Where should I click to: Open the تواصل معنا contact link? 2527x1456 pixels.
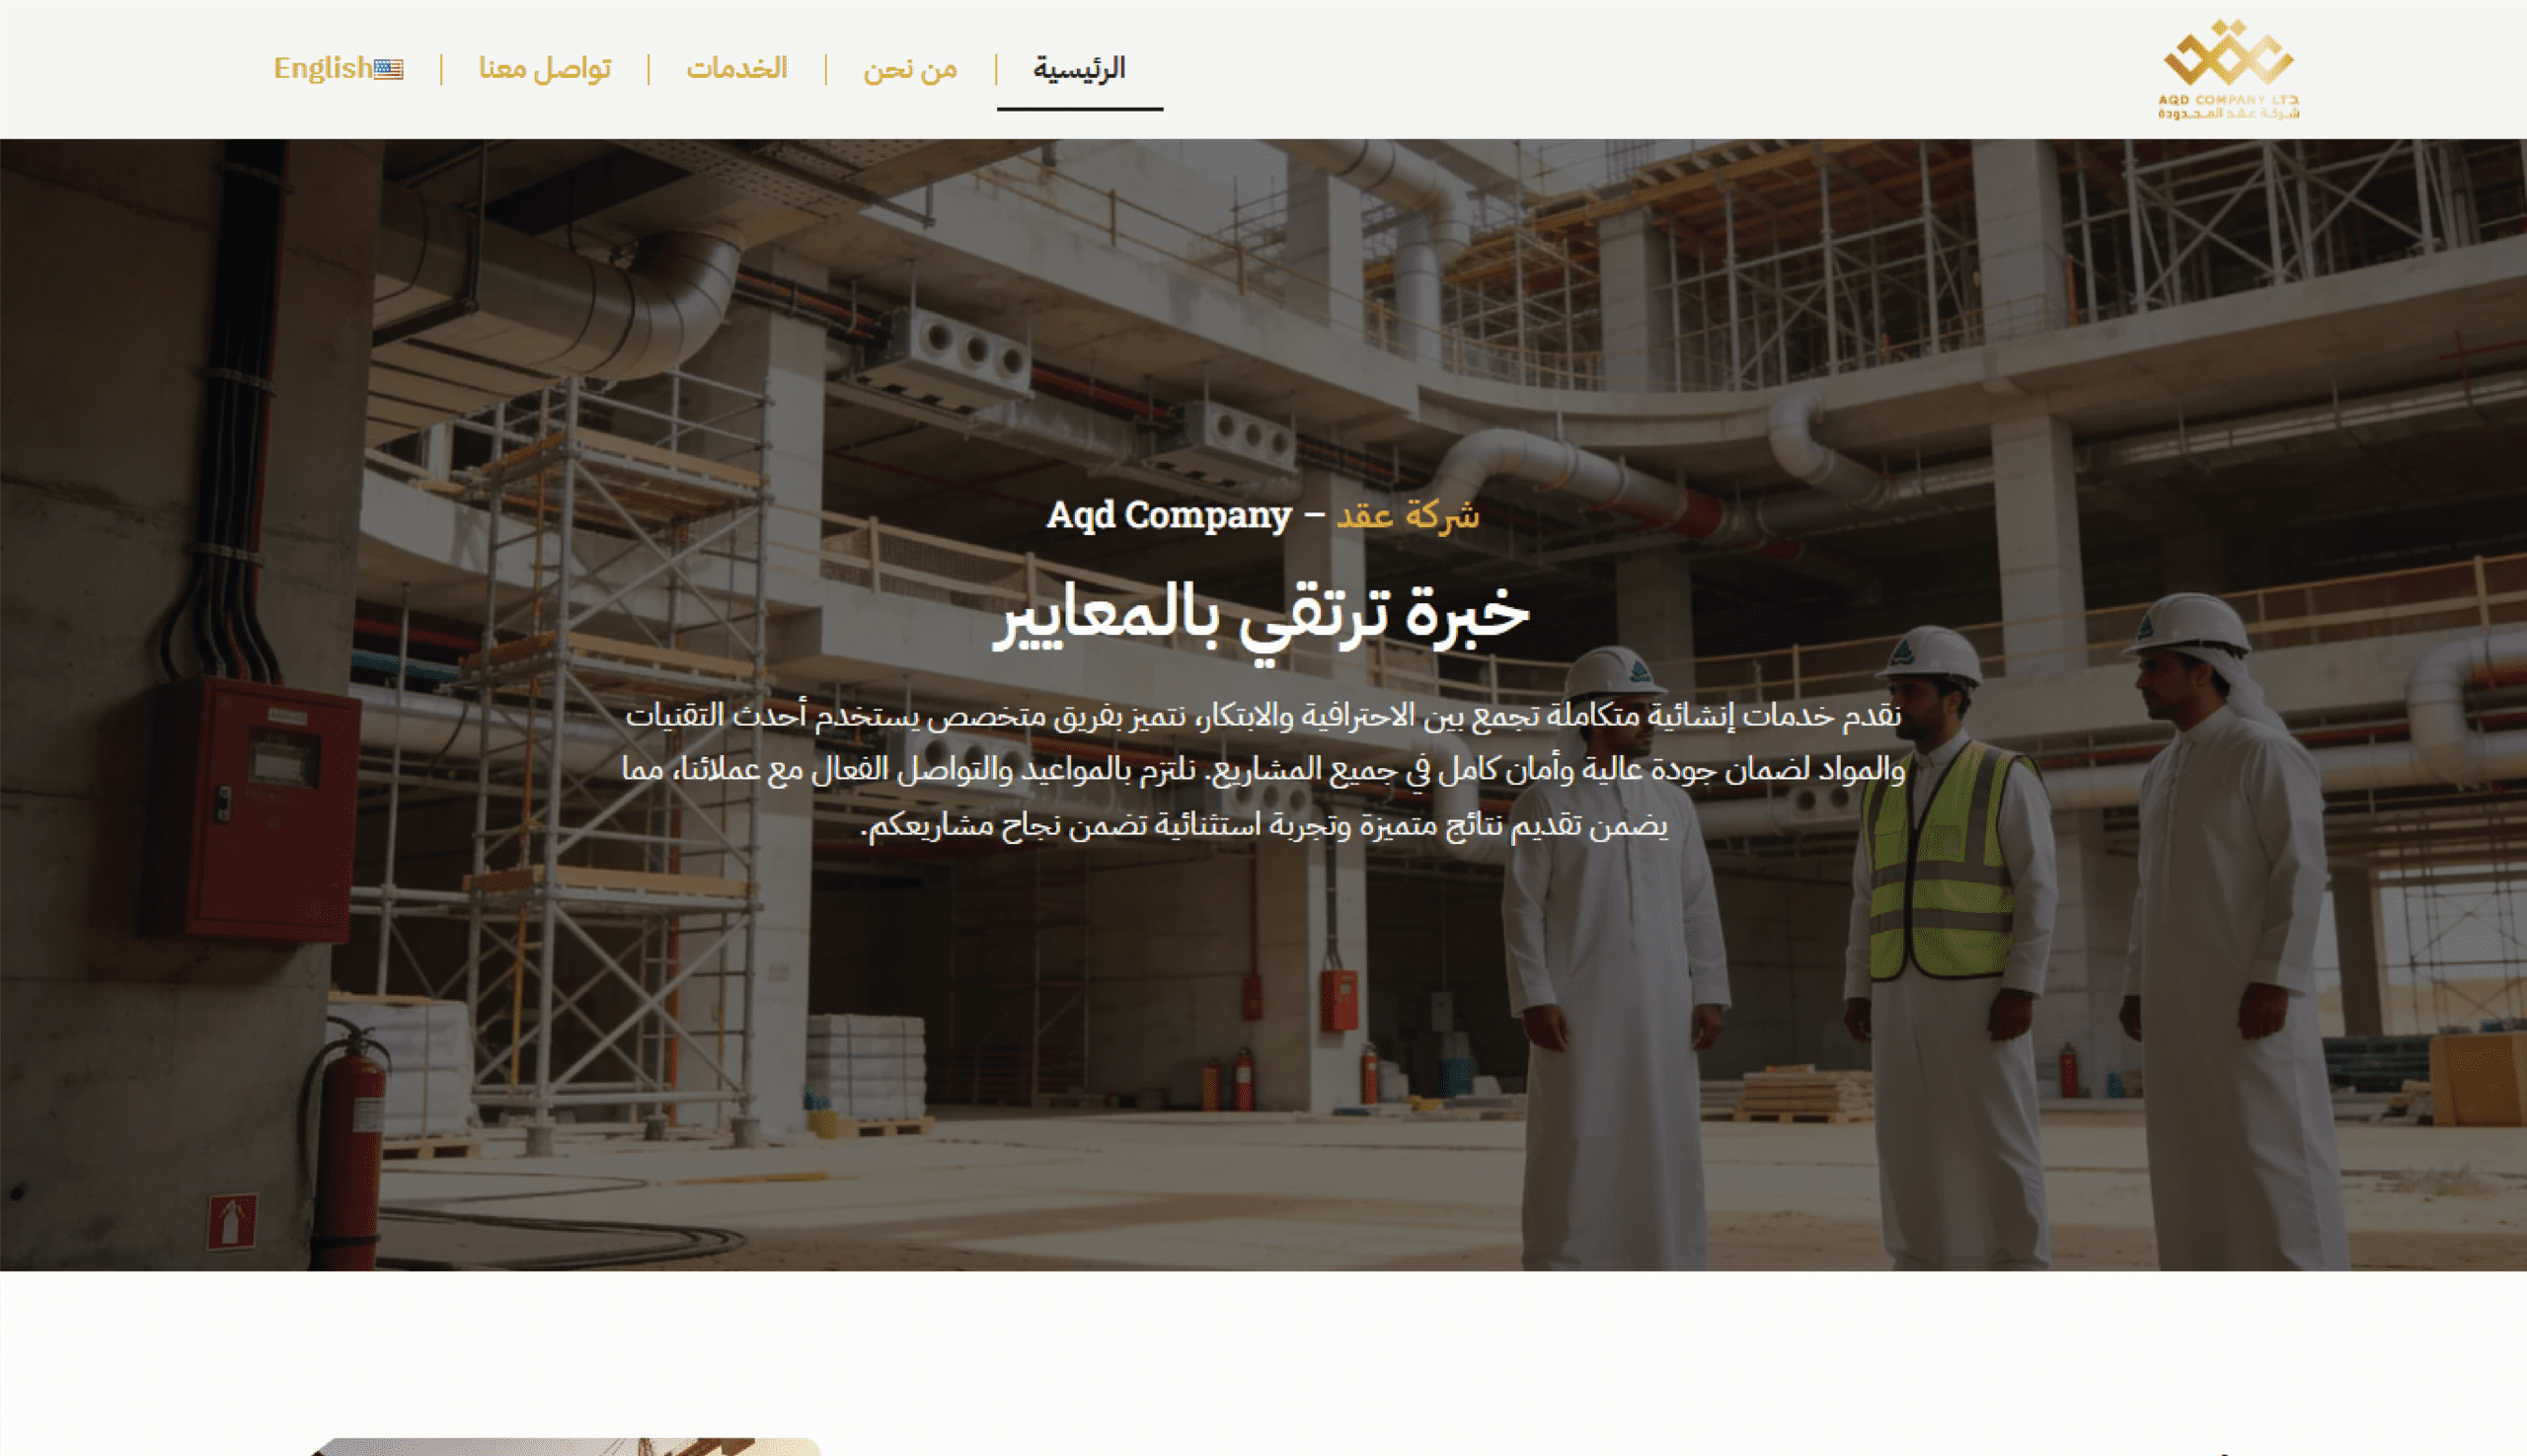coord(545,68)
